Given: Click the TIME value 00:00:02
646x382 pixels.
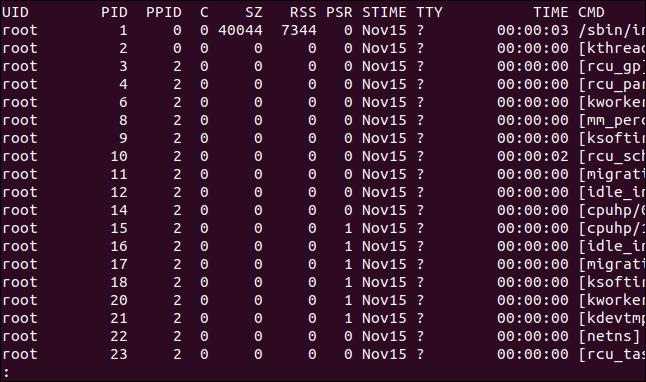Looking at the screenshot, I should coord(533,157).
